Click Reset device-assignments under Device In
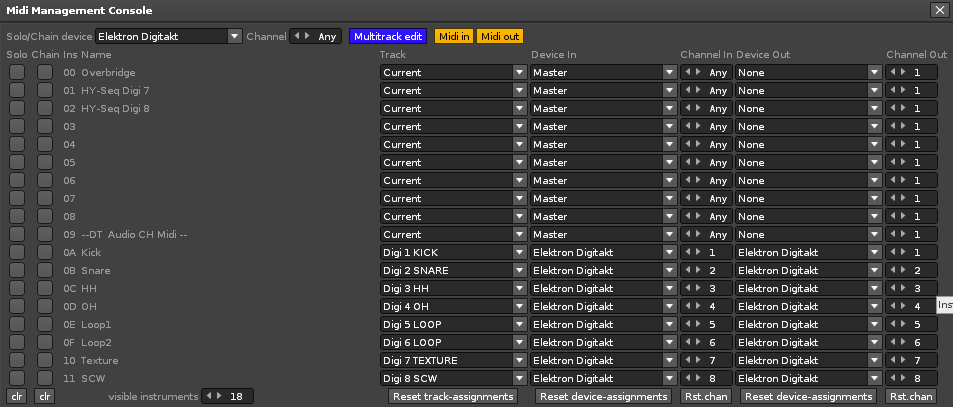 tap(604, 397)
